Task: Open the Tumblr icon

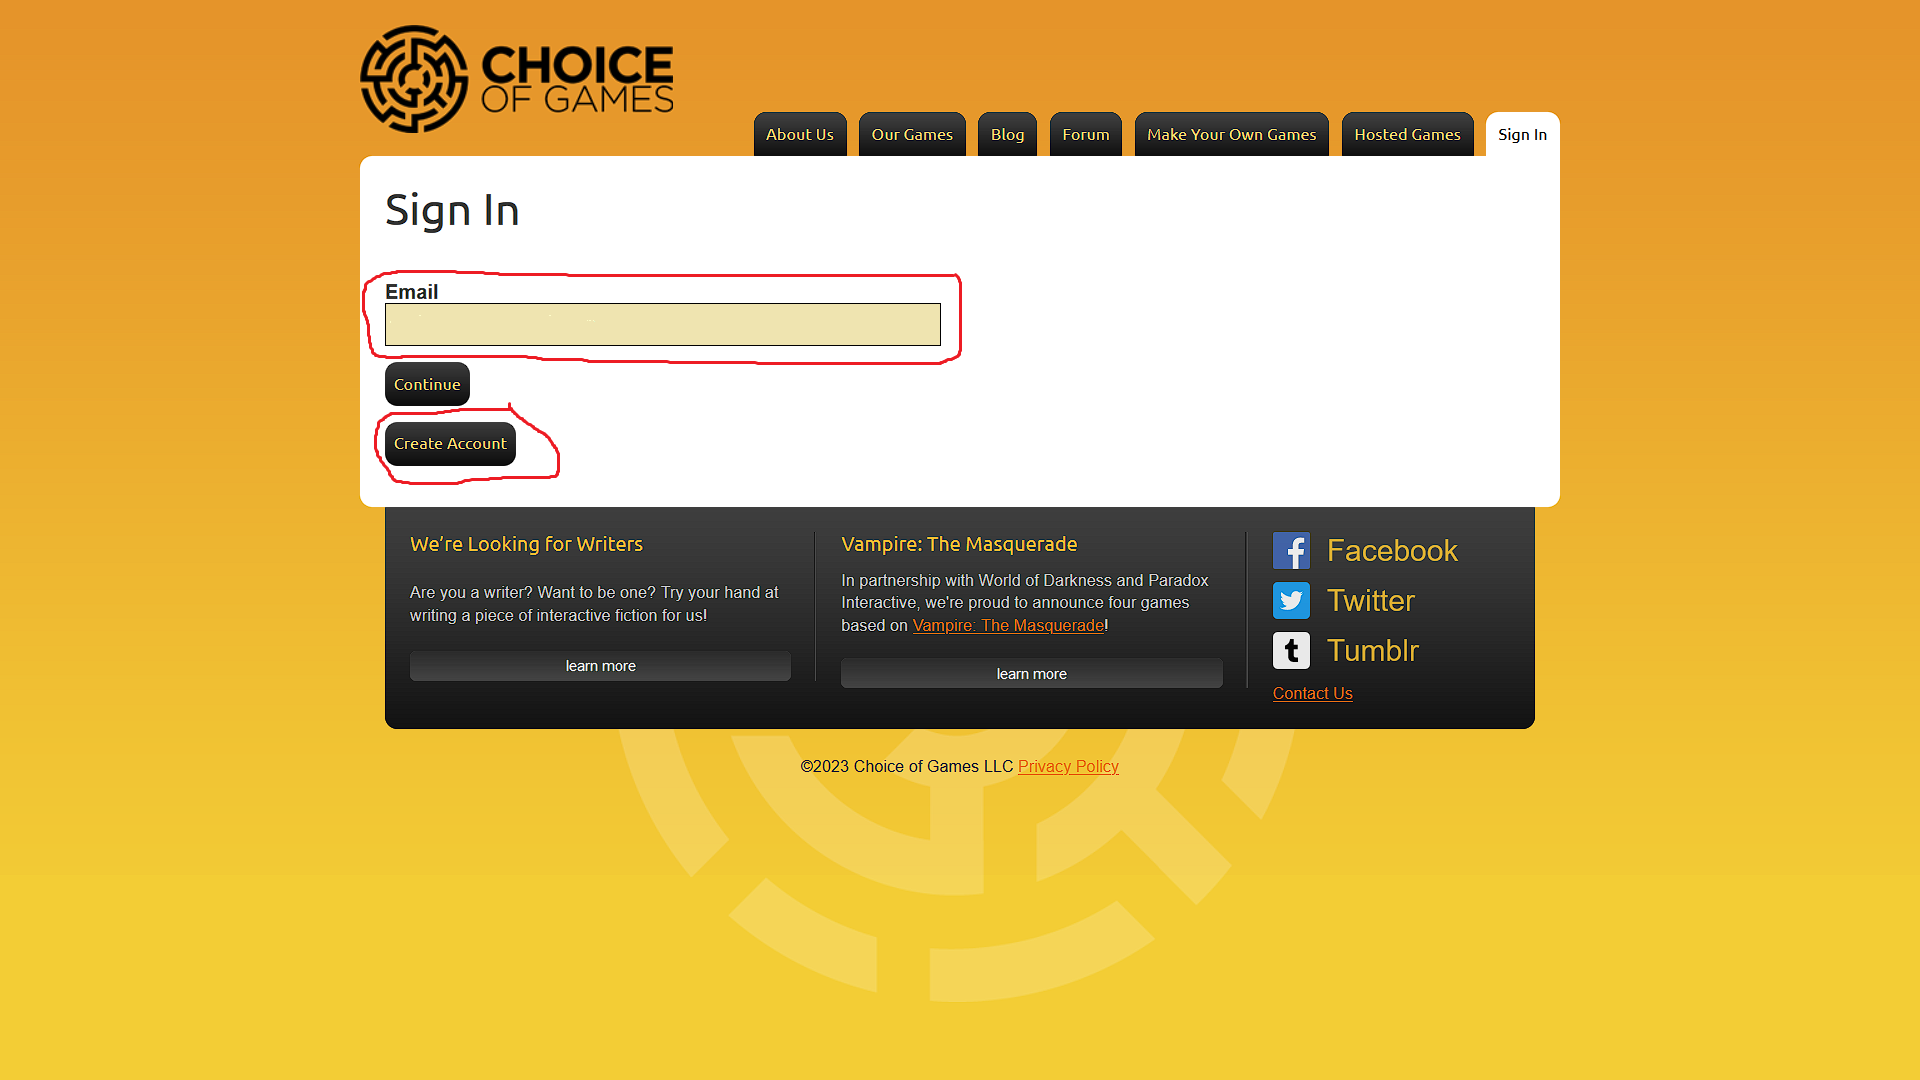Action: [x=1291, y=650]
